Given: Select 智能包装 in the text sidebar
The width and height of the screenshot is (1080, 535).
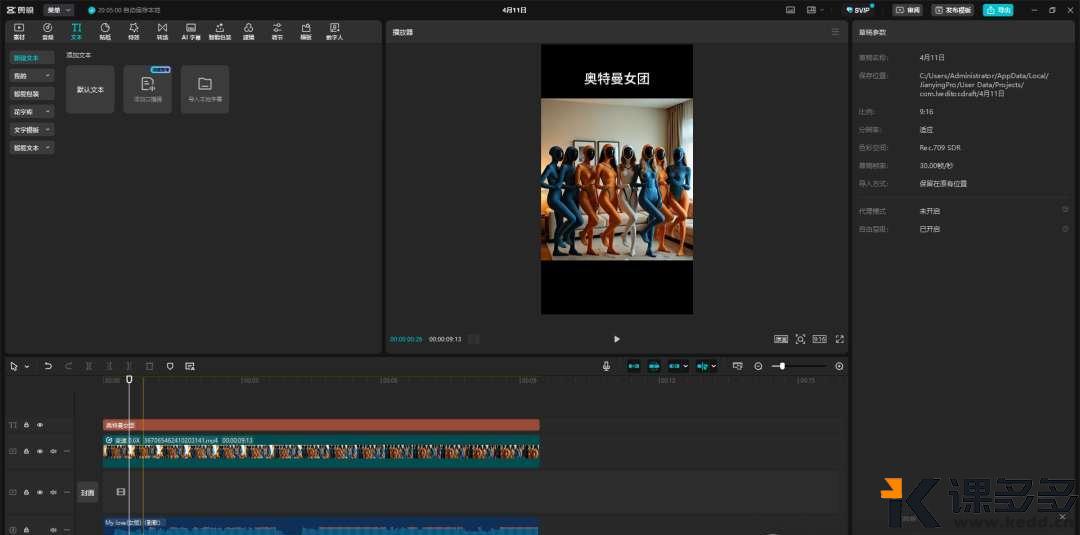Looking at the screenshot, I should tap(32, 94).
